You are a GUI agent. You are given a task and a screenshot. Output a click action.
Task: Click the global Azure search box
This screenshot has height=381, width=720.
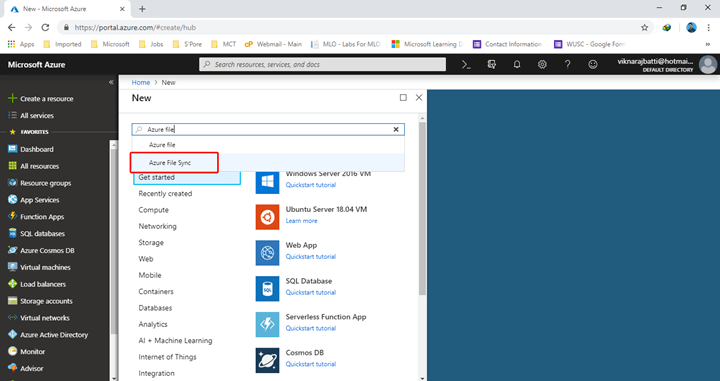pos(322,65)
